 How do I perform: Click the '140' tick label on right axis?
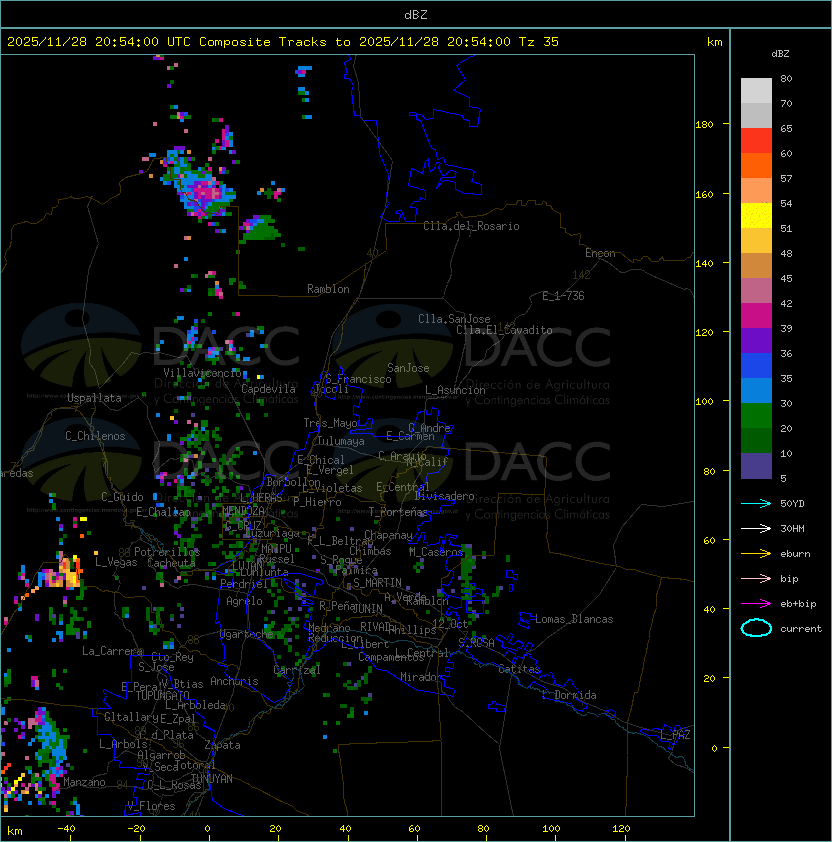[704, 263]
